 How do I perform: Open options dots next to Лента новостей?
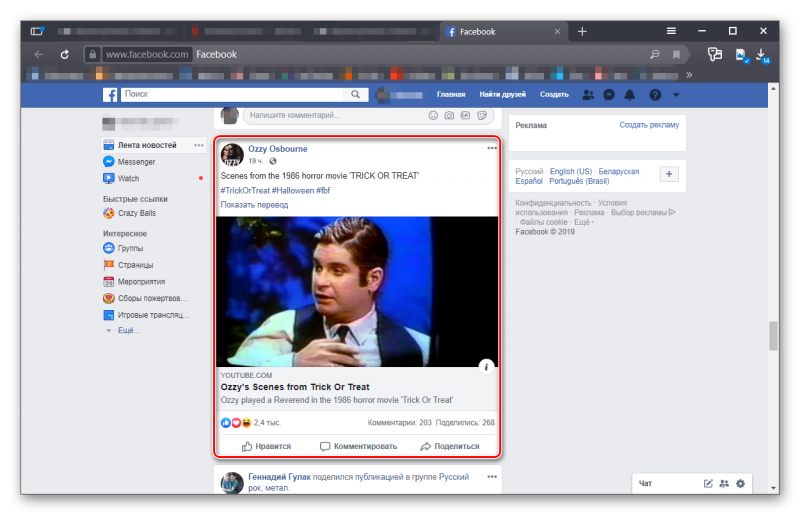[x=199, y=145]
